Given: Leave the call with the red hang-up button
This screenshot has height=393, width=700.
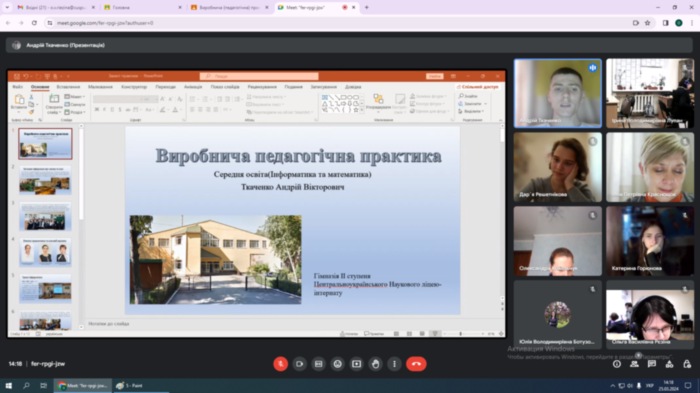Looking at the screenshot, I should 416,364.
